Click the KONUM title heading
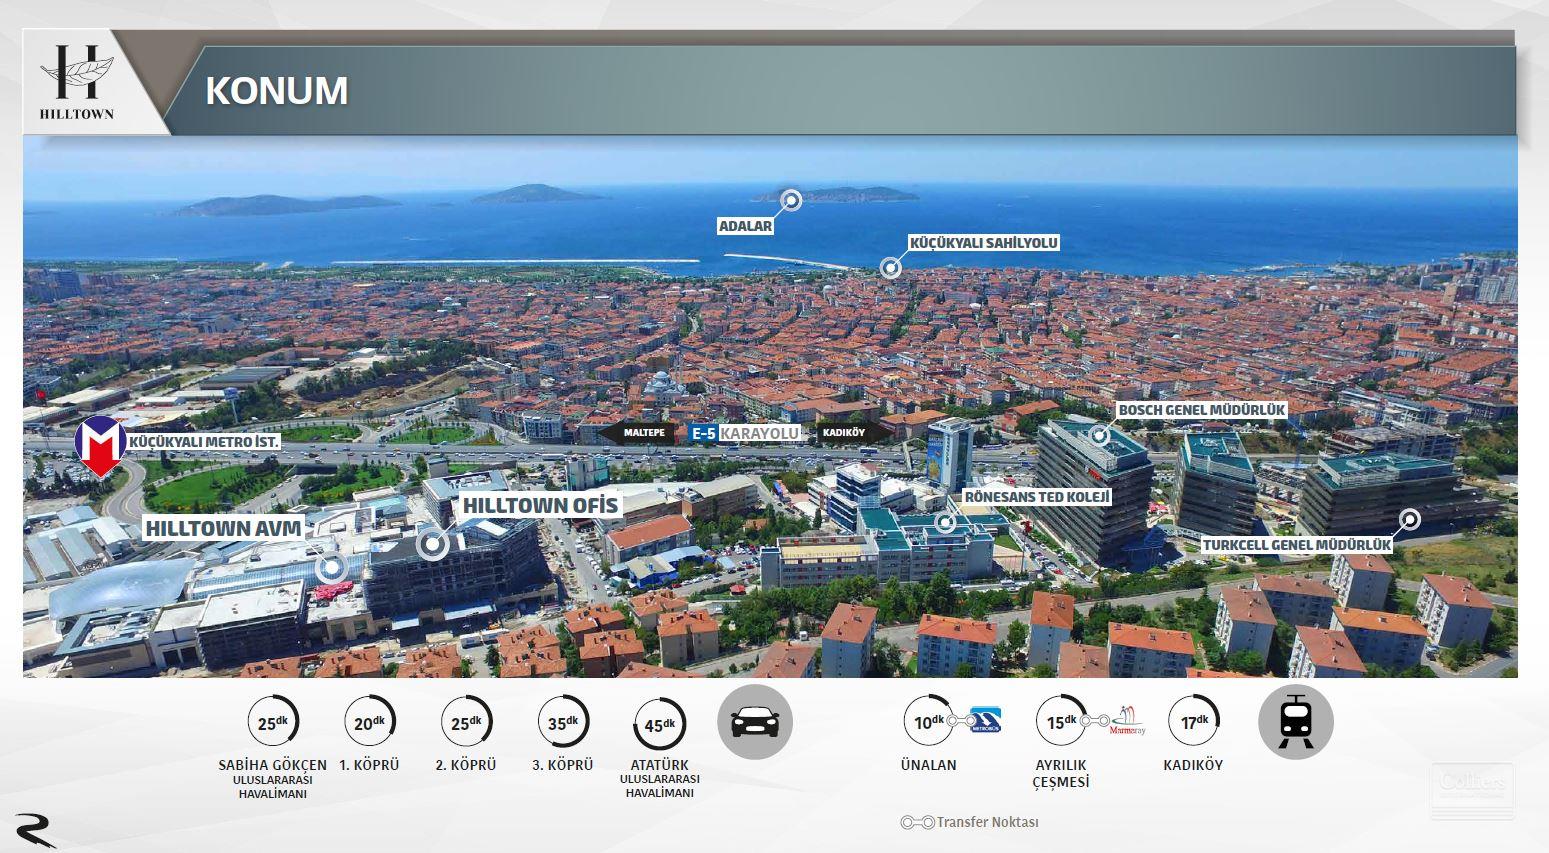1549x853 pixels. pyautogui.click(x=277, y=91)
